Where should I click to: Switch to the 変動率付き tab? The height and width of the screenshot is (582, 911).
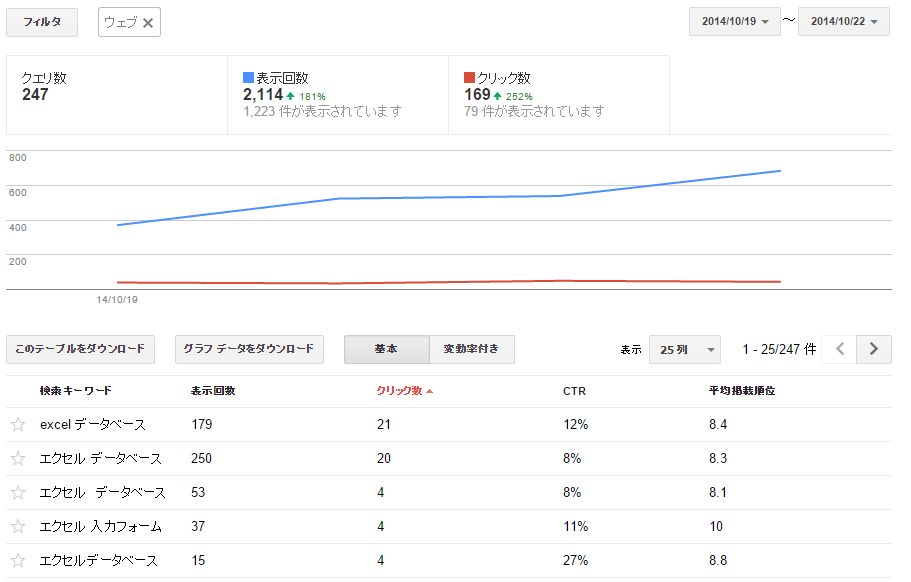(471, 349)
